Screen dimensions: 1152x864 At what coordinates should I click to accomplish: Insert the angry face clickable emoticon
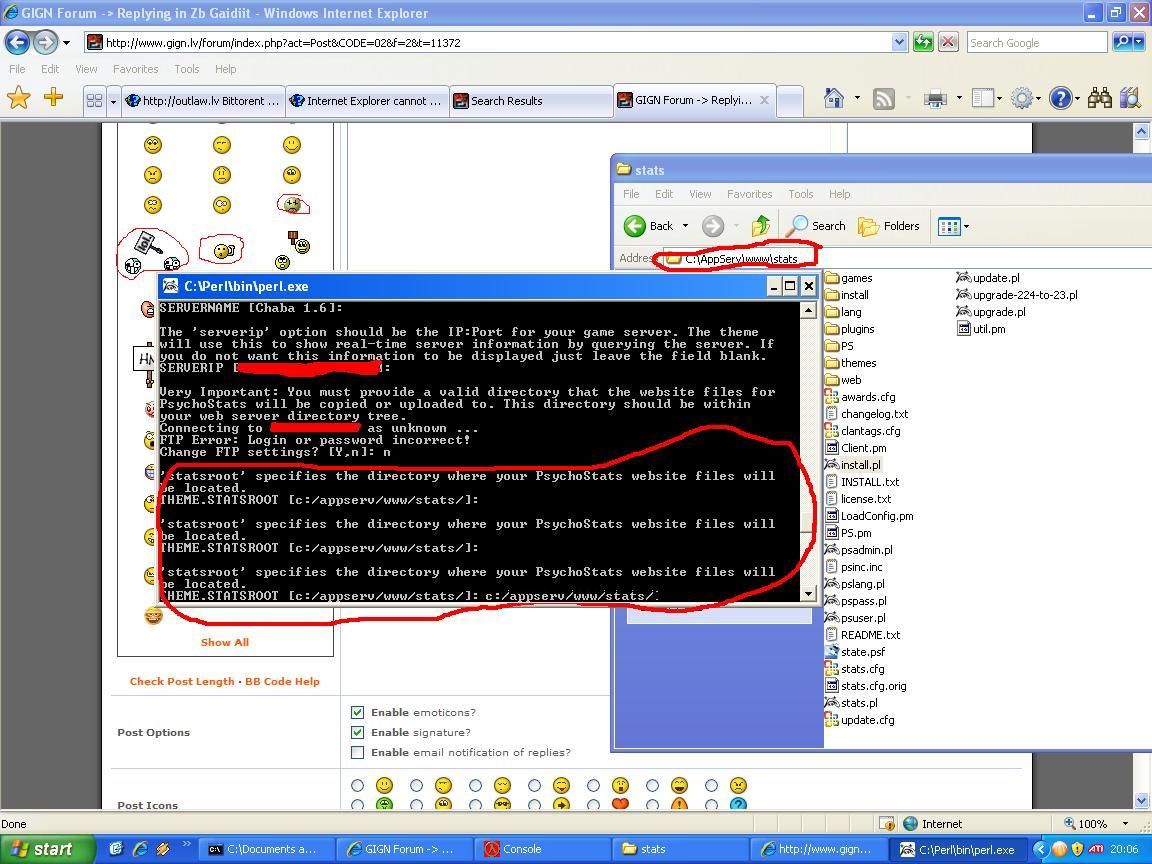pos(153,175)
